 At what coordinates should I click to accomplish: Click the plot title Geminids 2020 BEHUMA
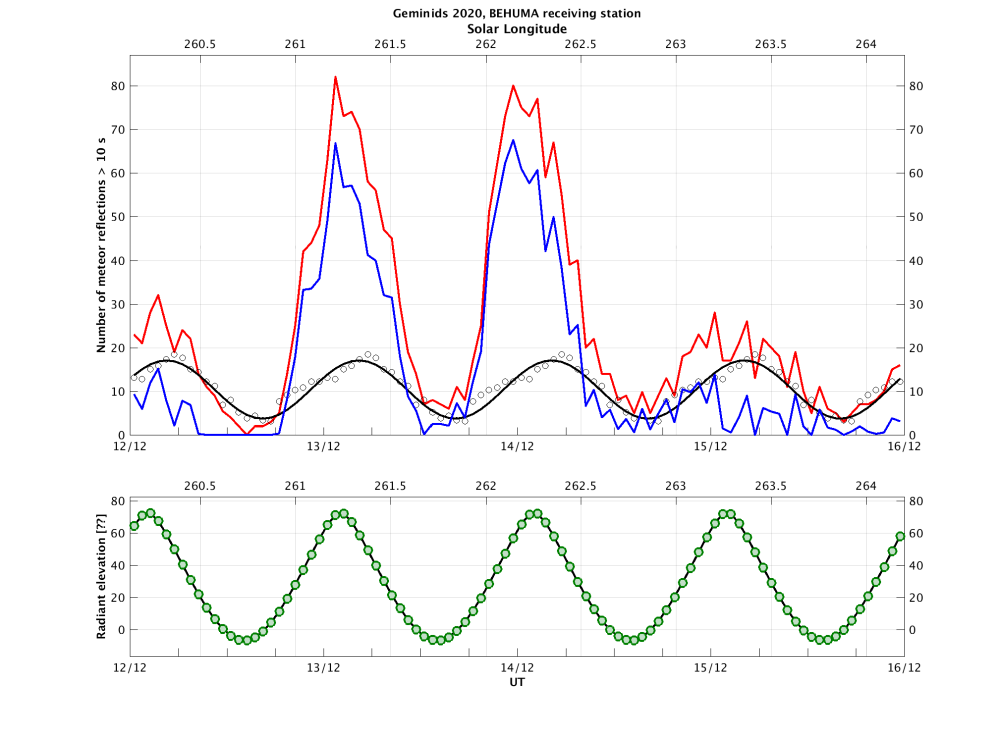click(x=516, y=14)
